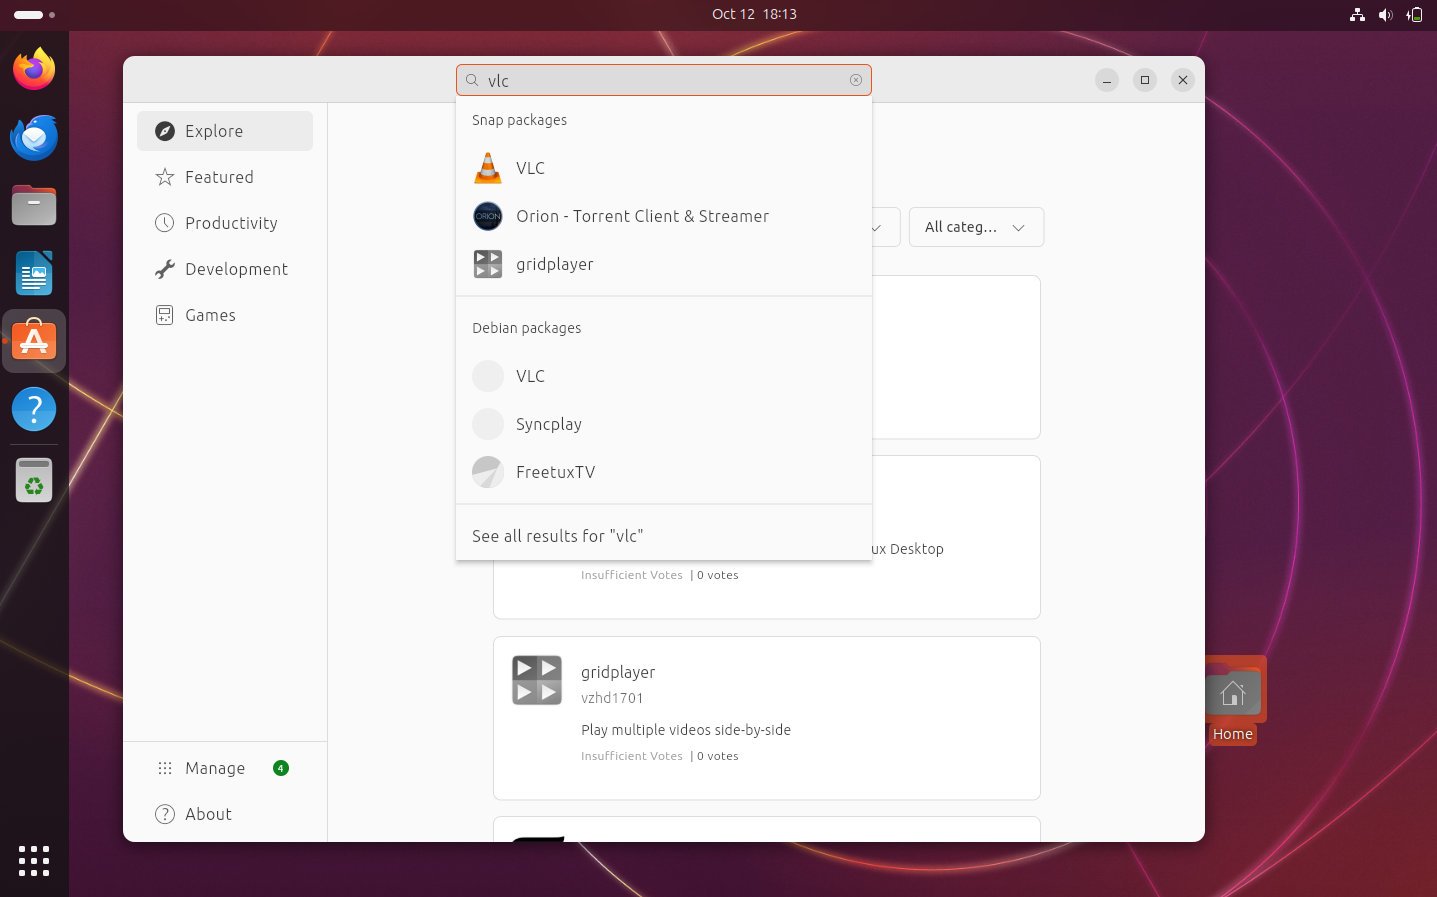This screenshot has height=897, width=1437.
Task: Select FreetuxTV result
Action: click(664, 472)
